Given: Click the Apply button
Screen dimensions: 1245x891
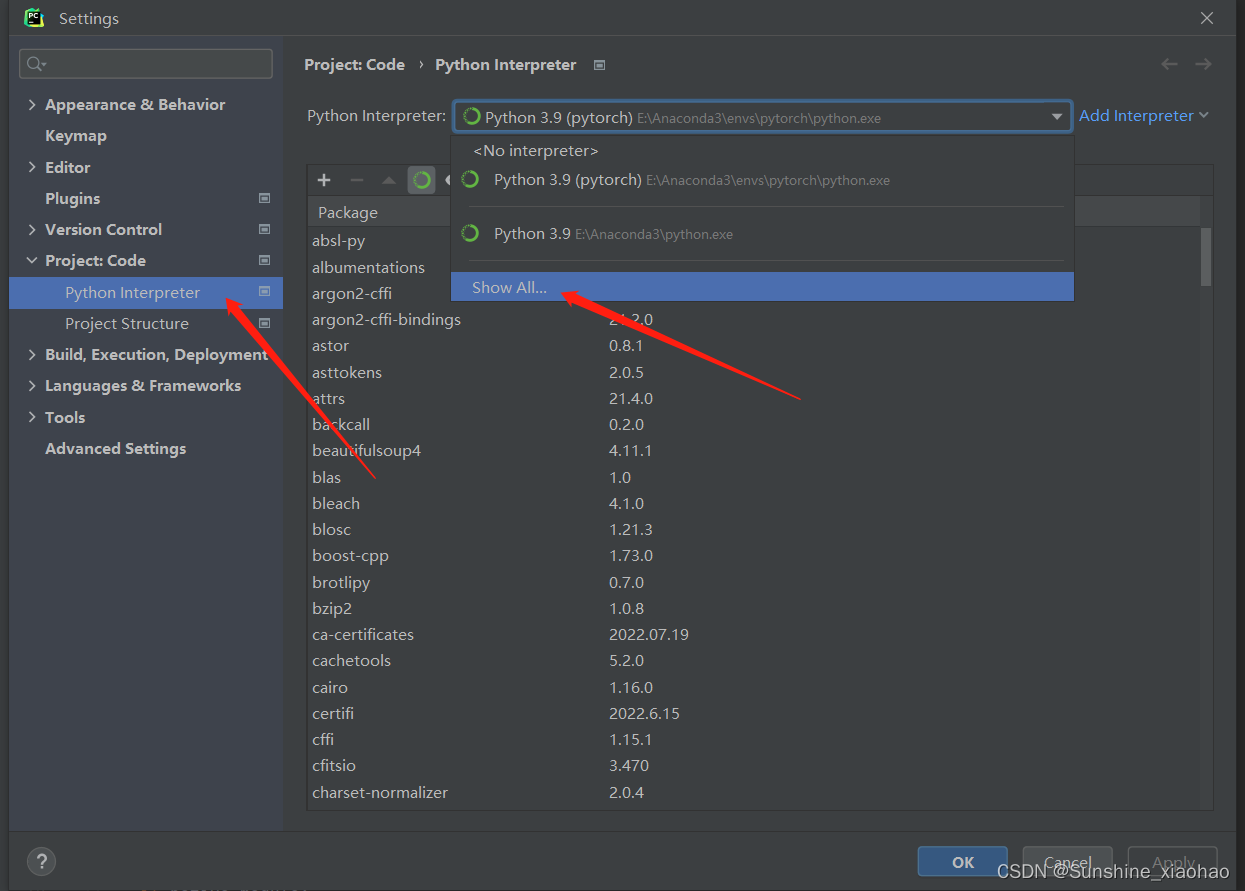Looking at the screenshot, I should (x=1172, y=863).
